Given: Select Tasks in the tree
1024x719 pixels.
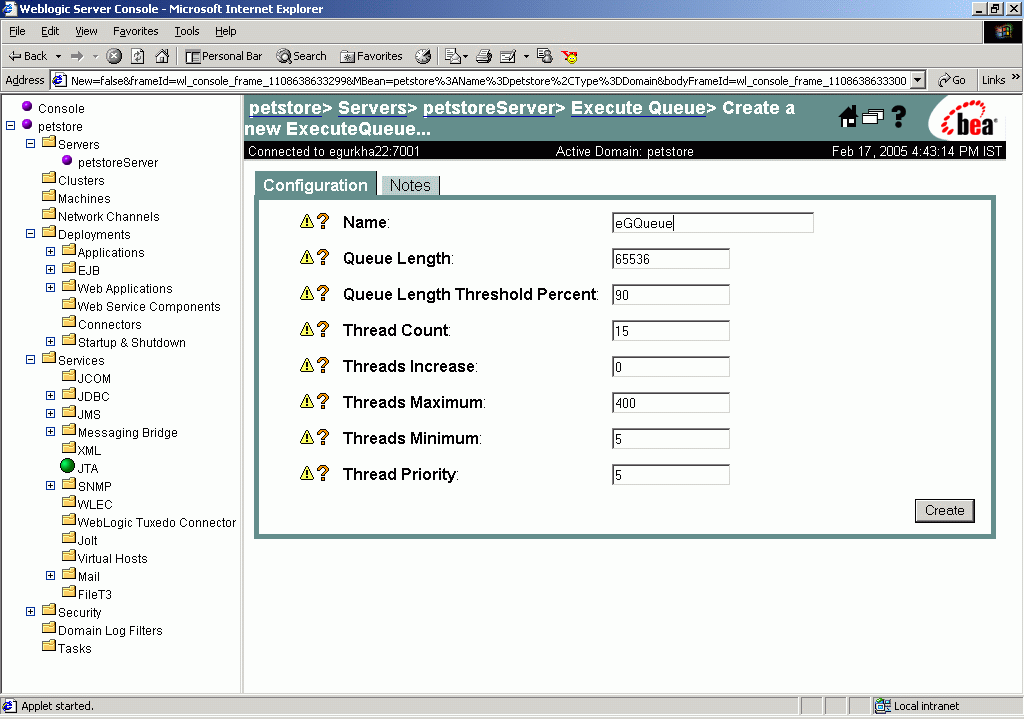Looking at the screenshot, I should [74, 648].
